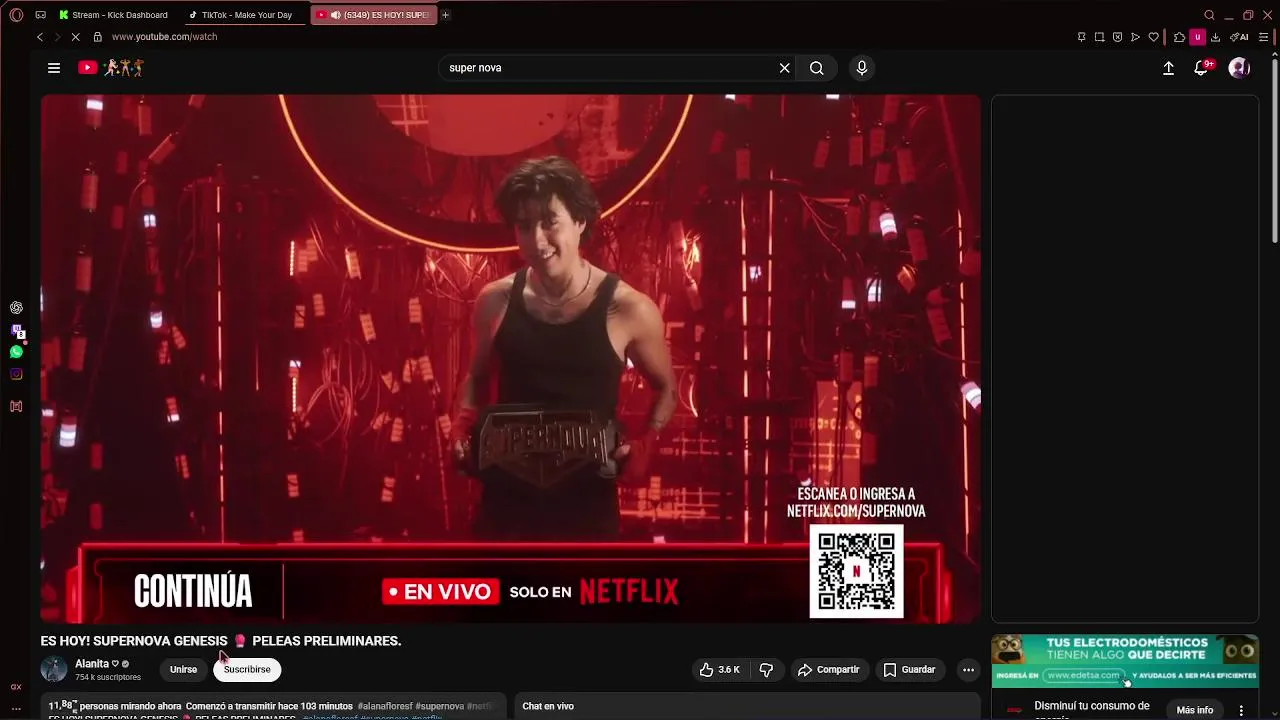Open video more actions ellipsis
This screenshot has height=720, width=1280.
968,669
